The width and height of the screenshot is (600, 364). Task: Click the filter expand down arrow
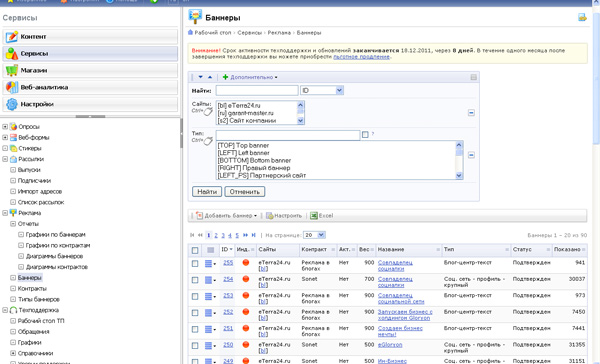(x=201, y=77)
